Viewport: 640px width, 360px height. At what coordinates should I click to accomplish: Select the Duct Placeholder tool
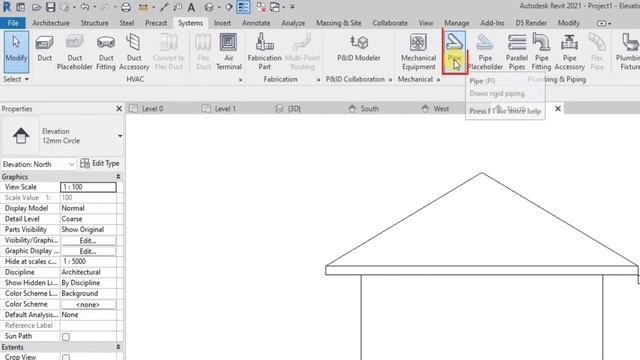tap(74, 52)
